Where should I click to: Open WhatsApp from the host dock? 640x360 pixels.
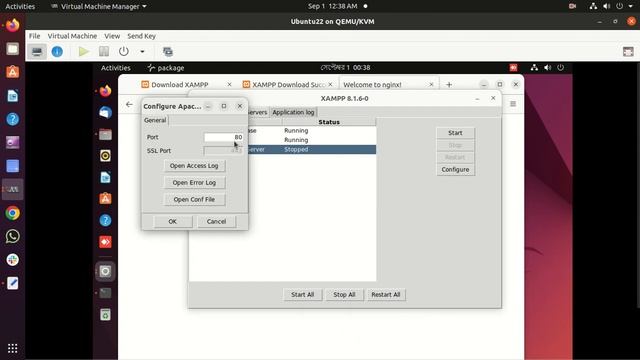(x=13, y=236)
